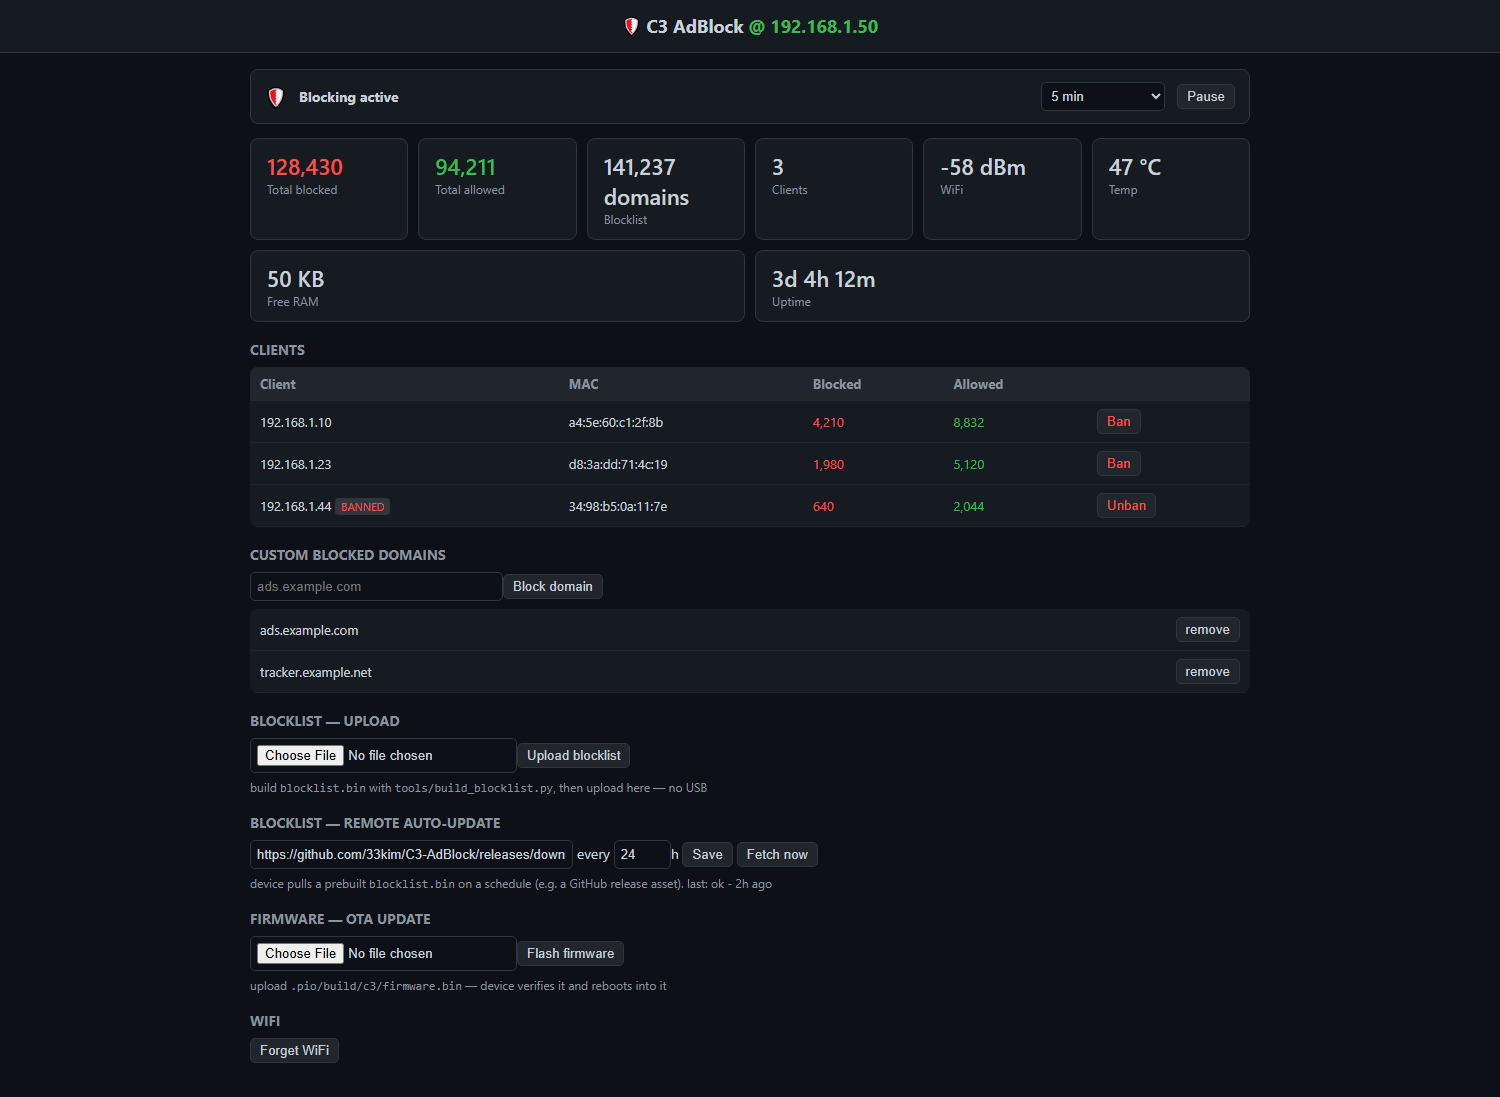Viewport: 1500px width, 1097px height.
Task: Focus the remote blocklist URL field
Action: 411,855
